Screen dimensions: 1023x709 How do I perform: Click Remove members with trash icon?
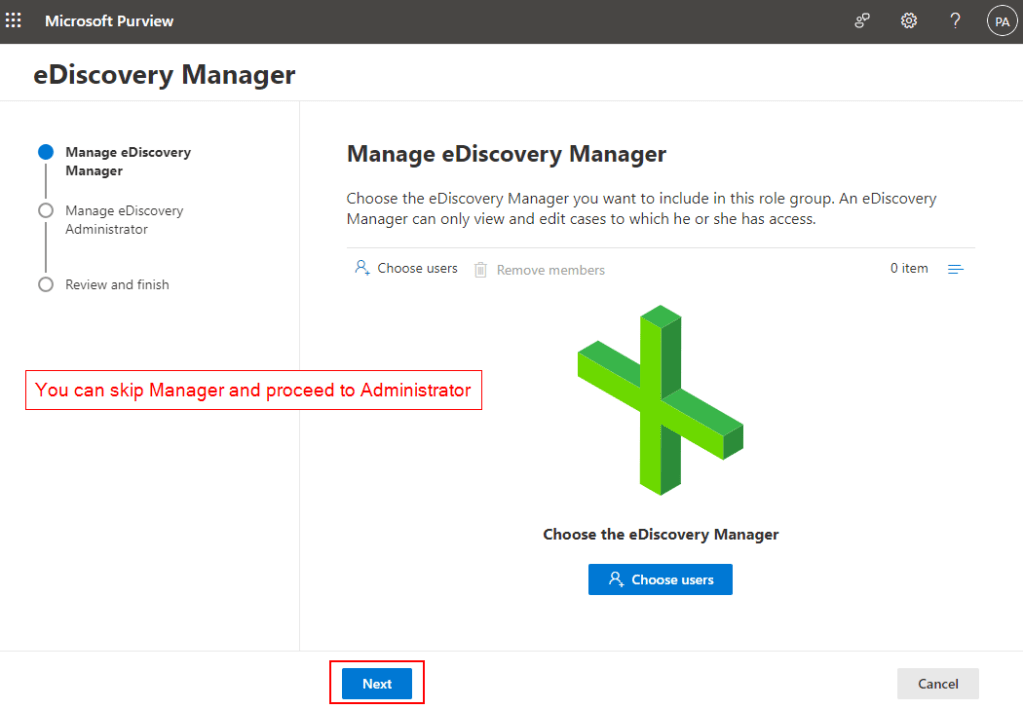[539, 270]
